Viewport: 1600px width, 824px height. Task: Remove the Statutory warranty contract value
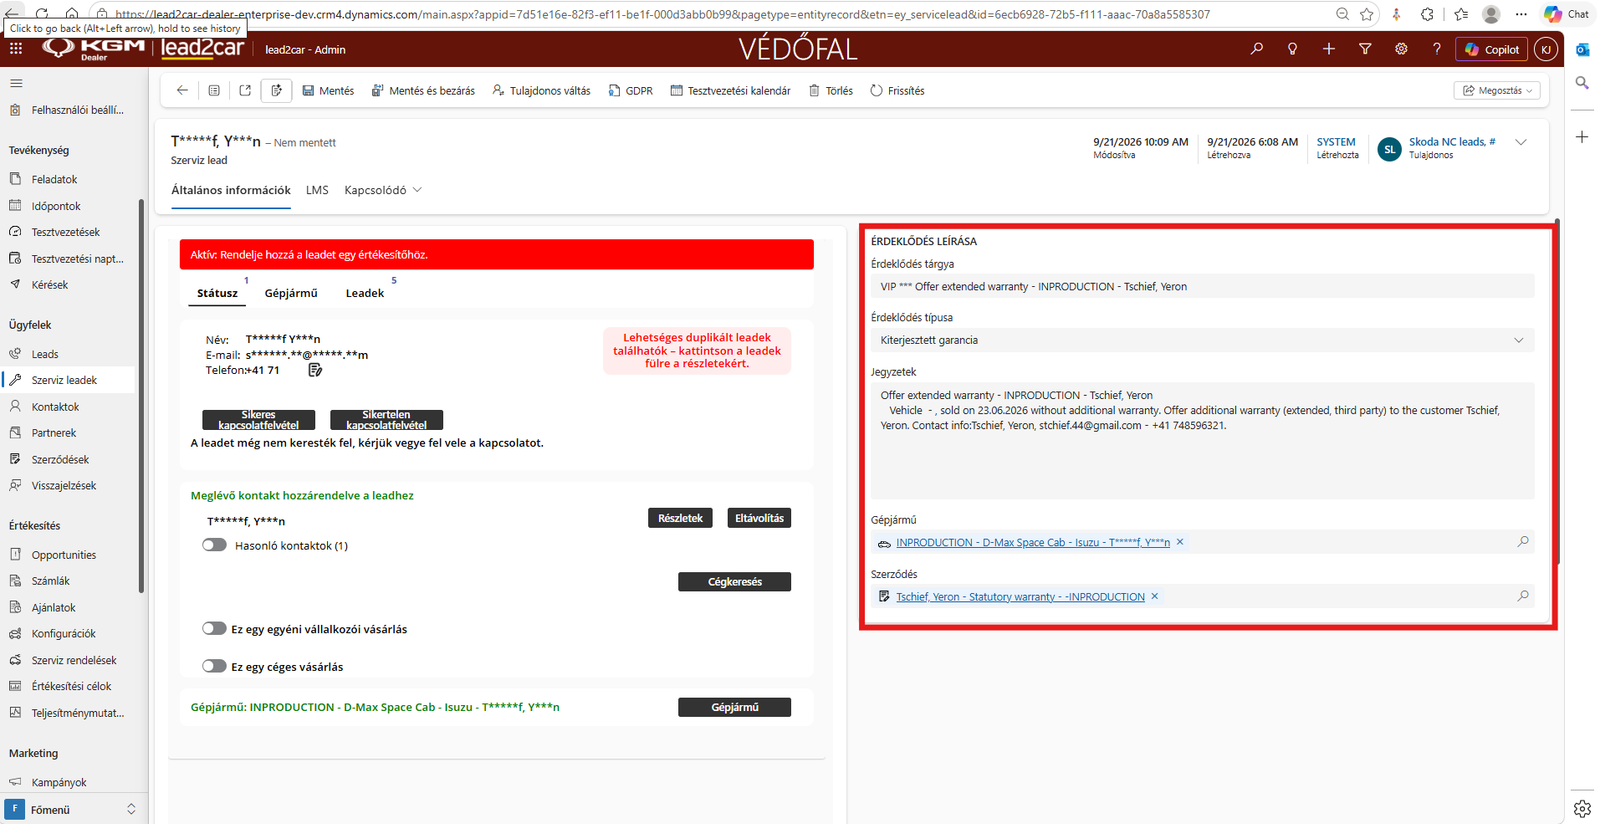(1155, 596)
